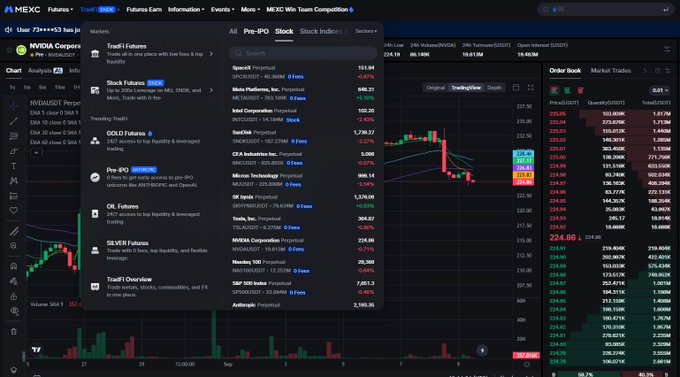Click the trash remove drawings icon
The width and height of the screenshot is (680, 377).
[13, 331]
